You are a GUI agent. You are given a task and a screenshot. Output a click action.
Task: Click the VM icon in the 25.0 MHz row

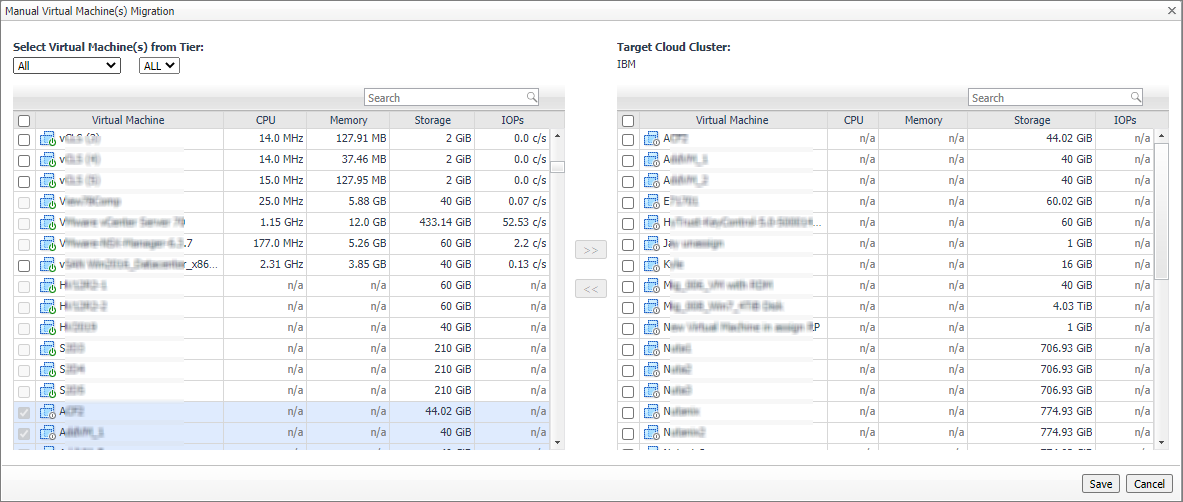click(x=48, y=201)
